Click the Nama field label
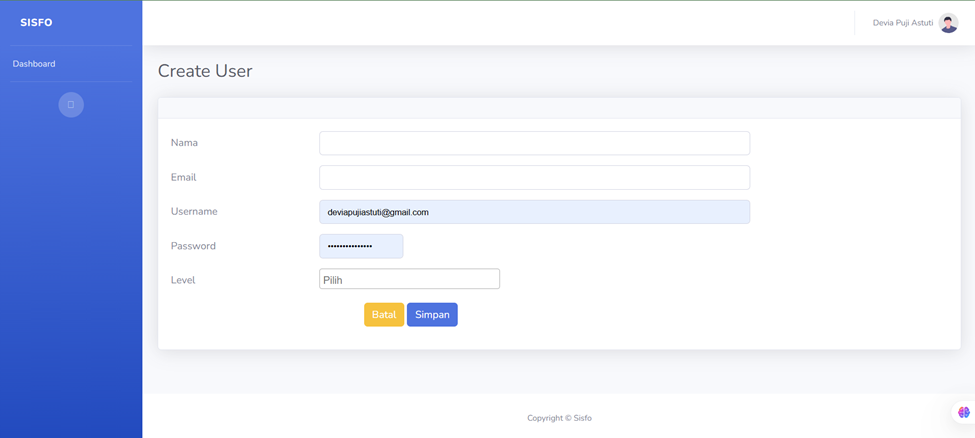975x438 pixels. click(x=184, y=143)
